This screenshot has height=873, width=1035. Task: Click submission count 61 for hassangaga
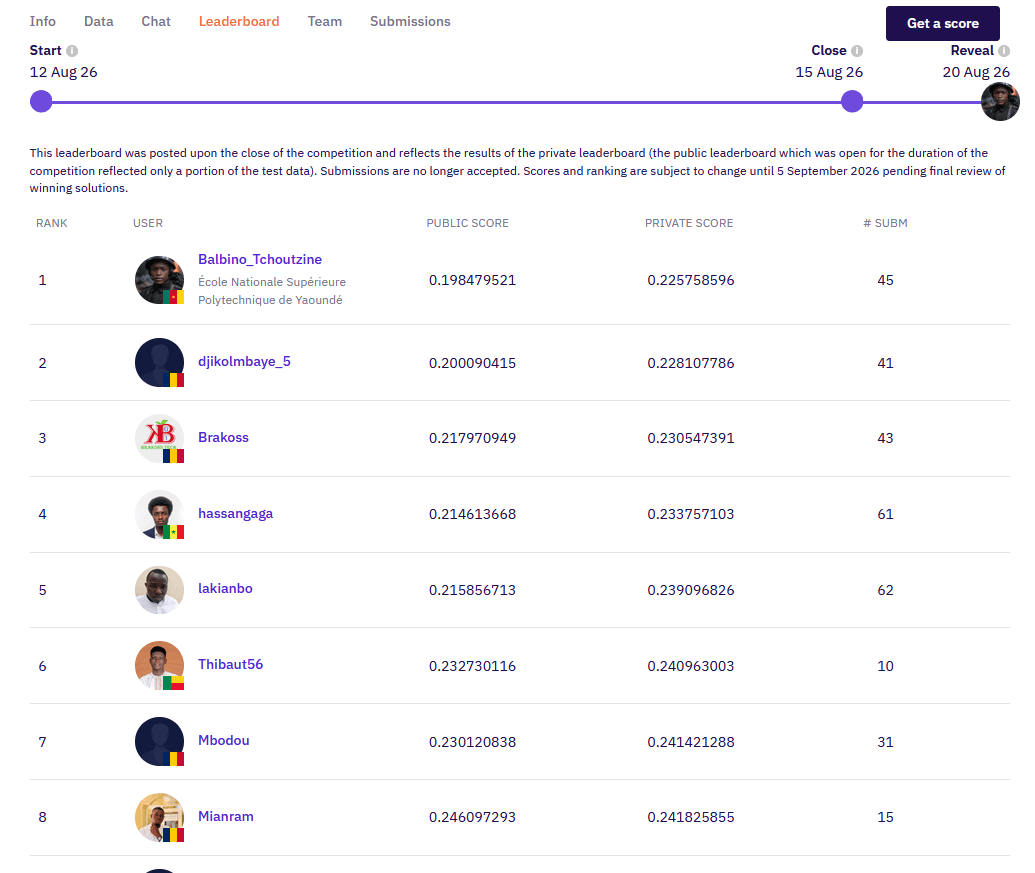pos(885,514)
